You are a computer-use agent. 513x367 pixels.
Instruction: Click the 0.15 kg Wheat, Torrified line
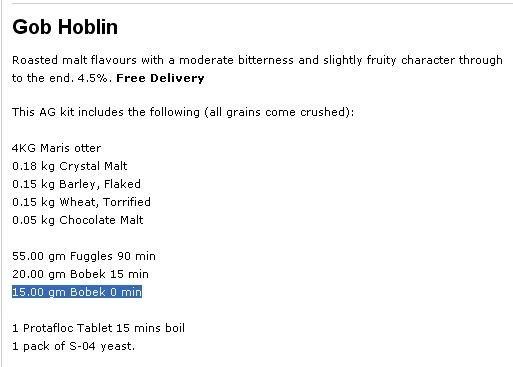coord(81,202)
